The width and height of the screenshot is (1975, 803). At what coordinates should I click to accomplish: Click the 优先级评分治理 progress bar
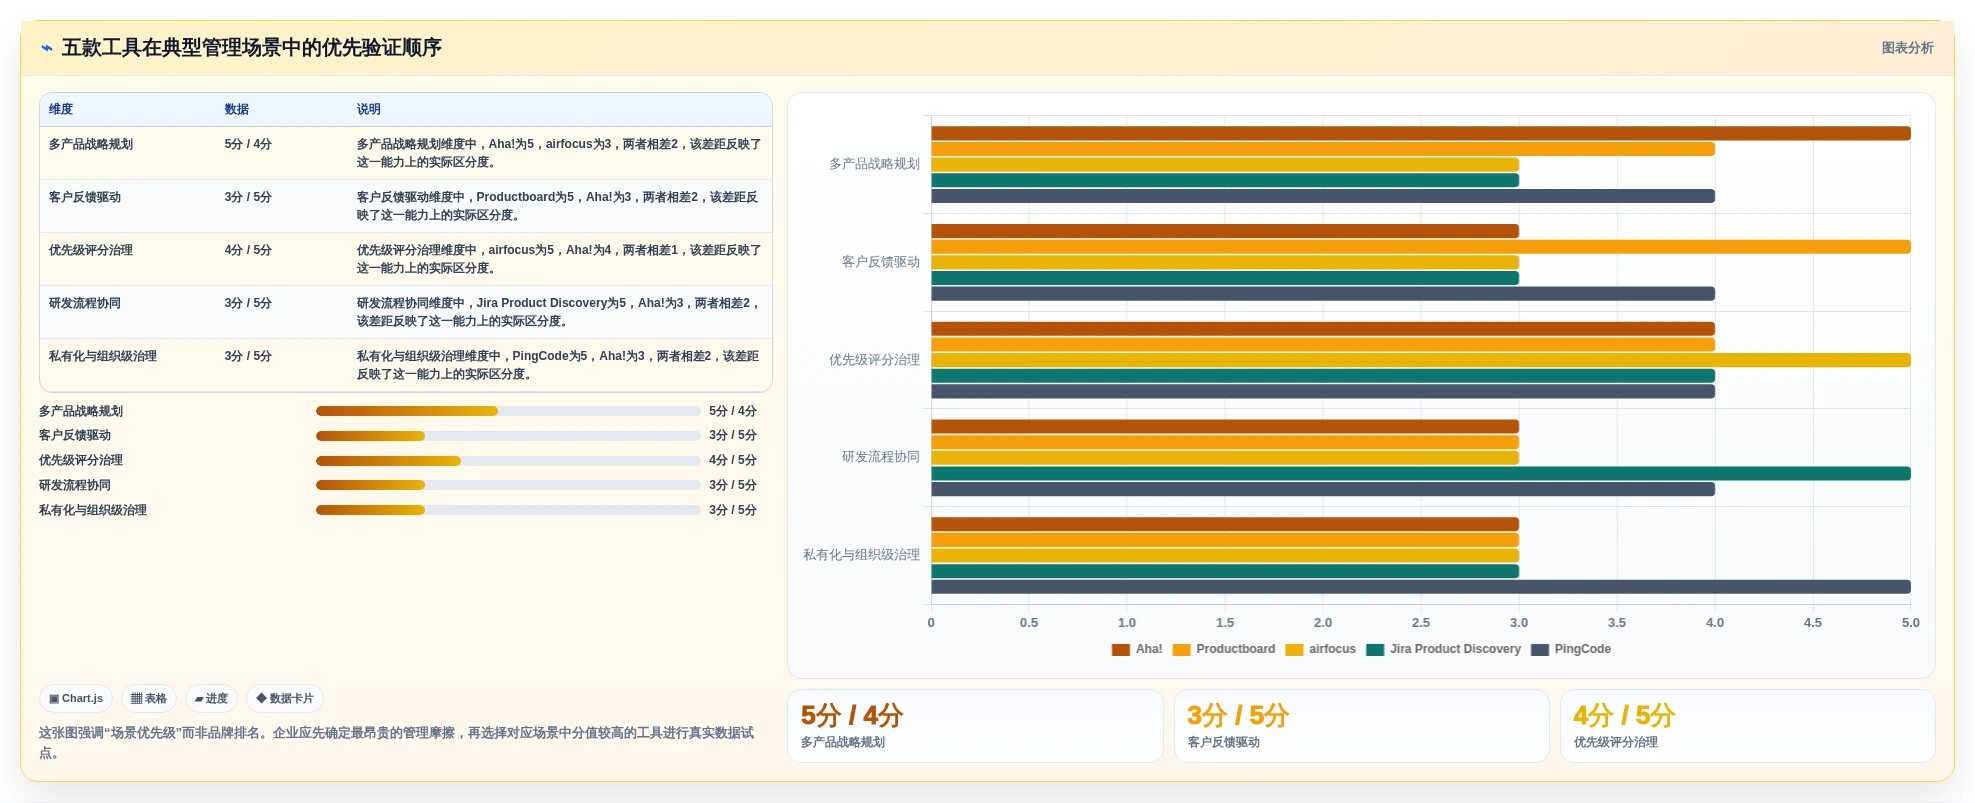[508, 461]
